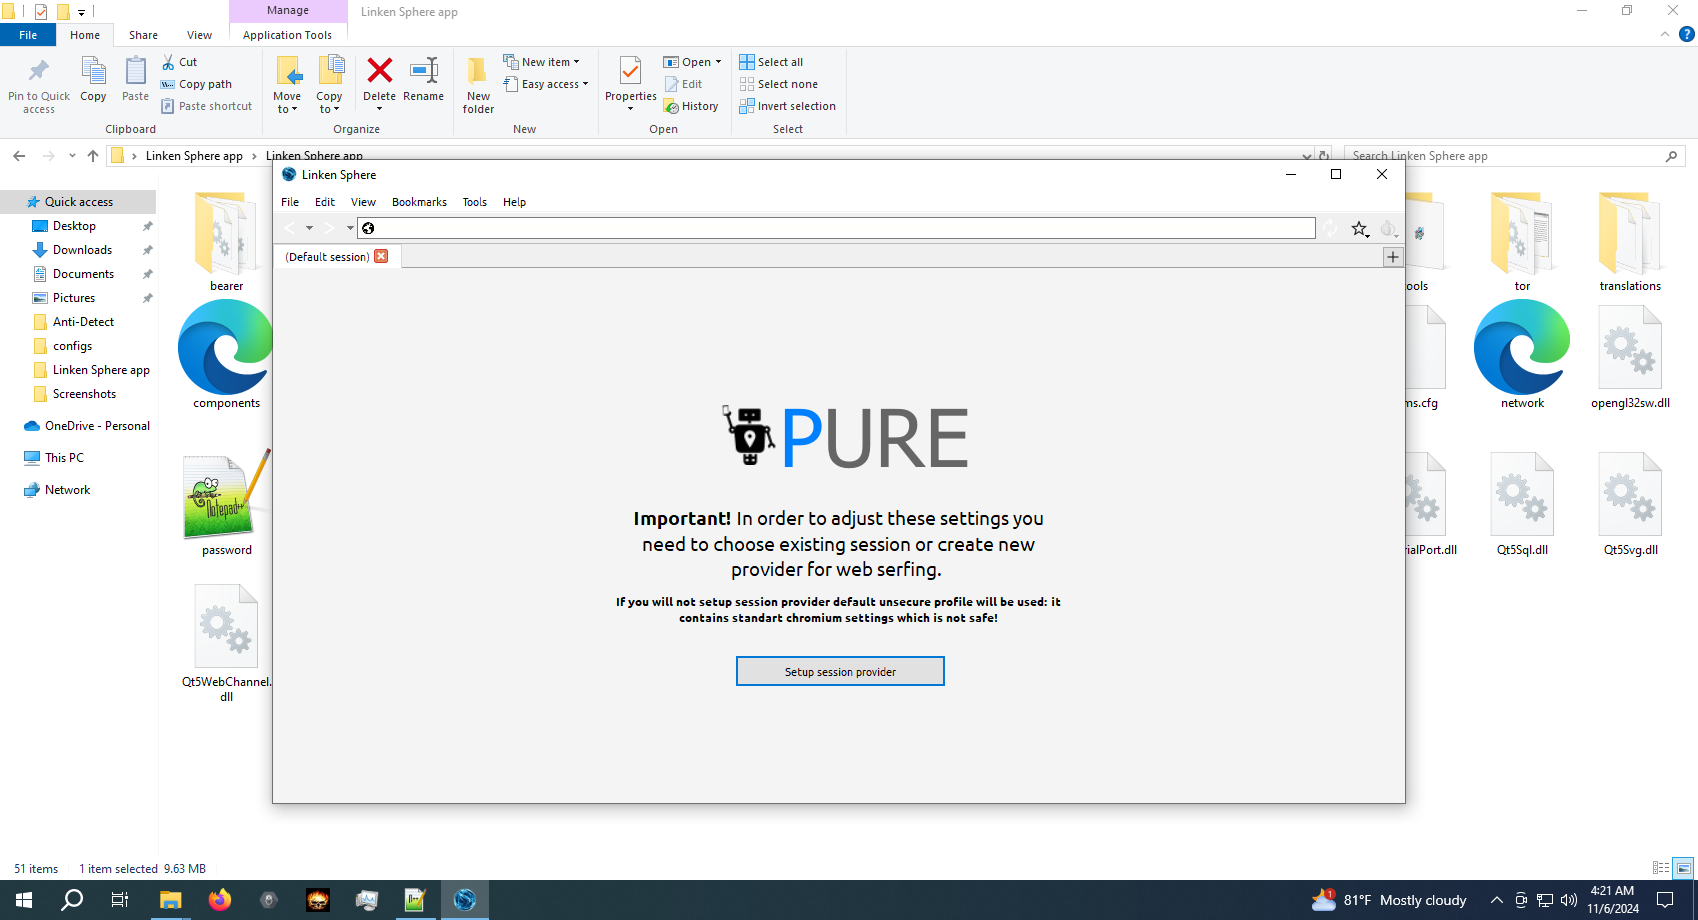Click Select all in the ribbon
1698x920 pixels.
tap(771, 62)
